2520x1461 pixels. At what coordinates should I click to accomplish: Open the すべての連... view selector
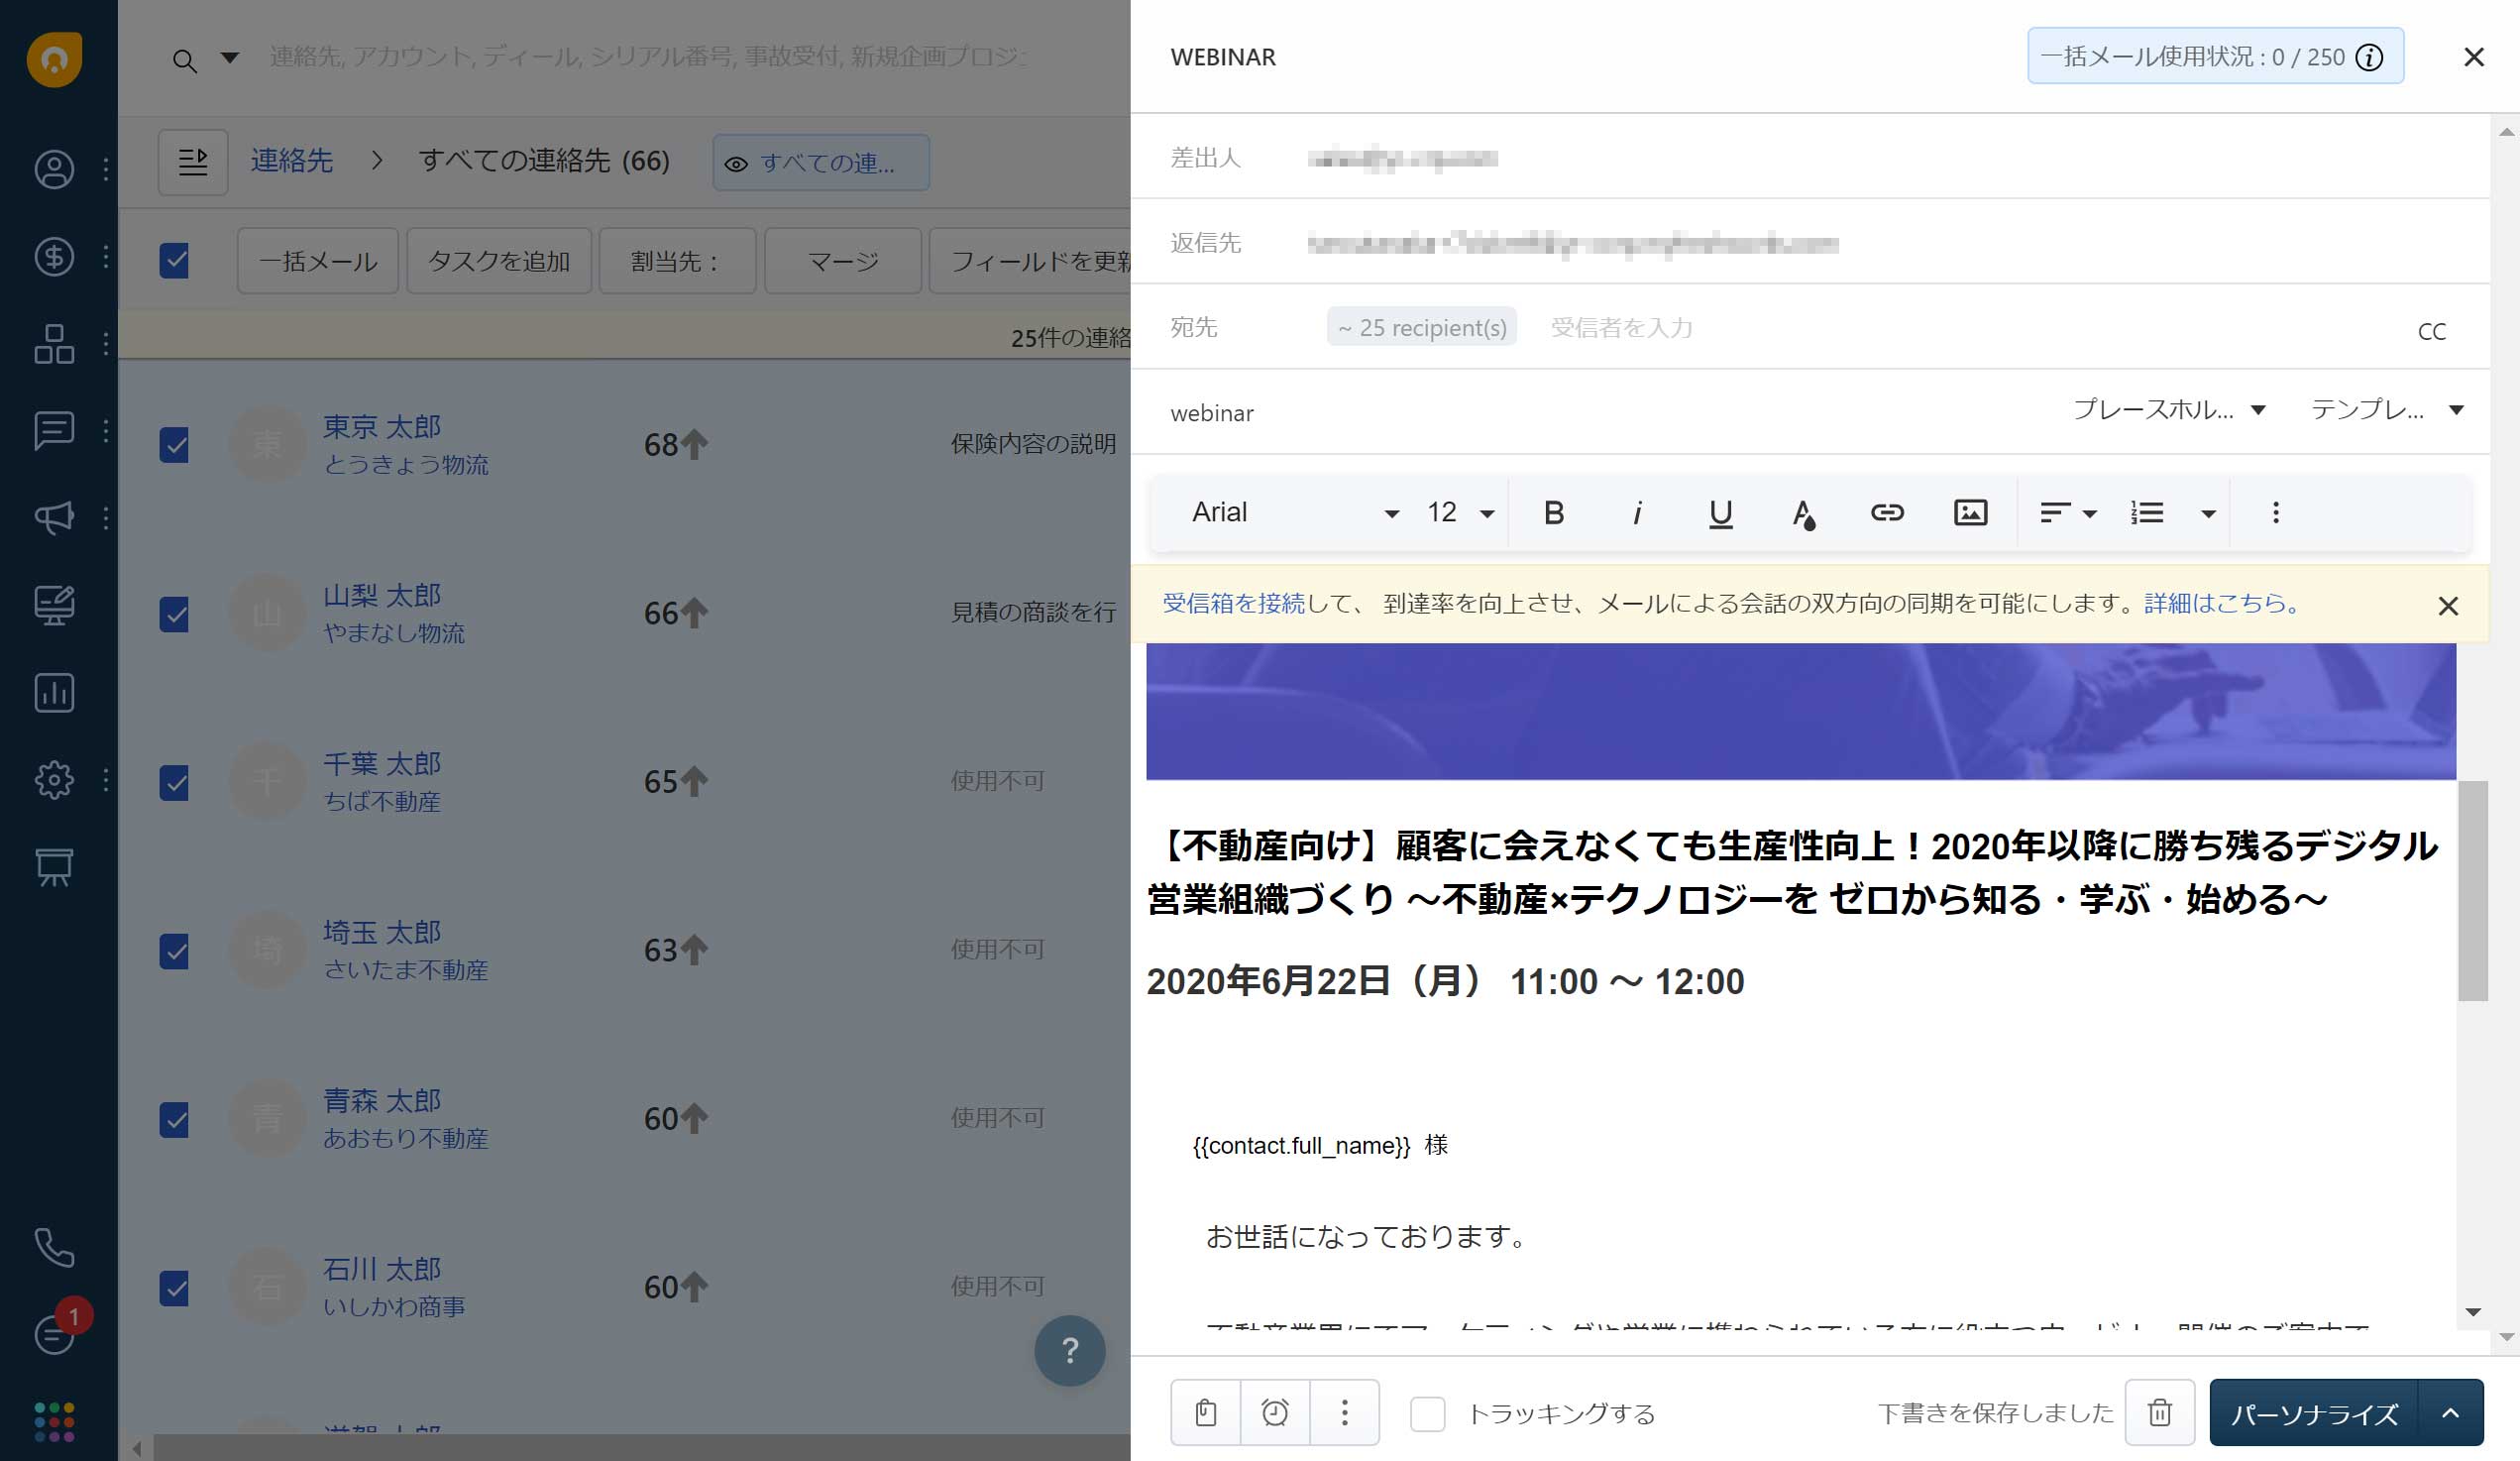(x=820, y=163)
